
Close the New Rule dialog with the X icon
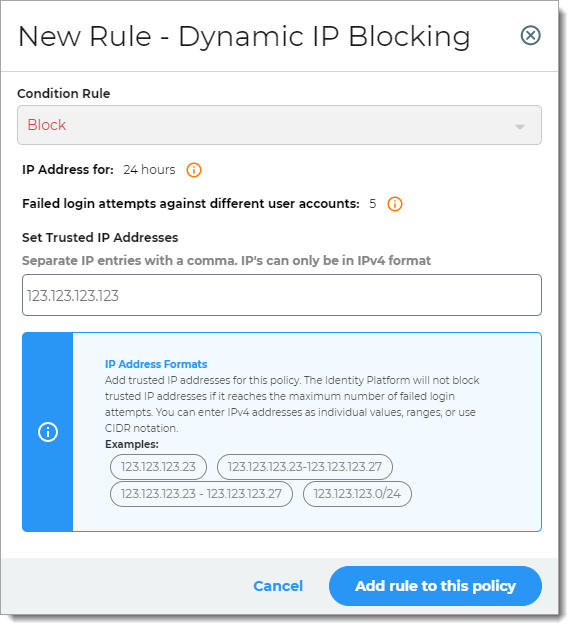point(530,35)
